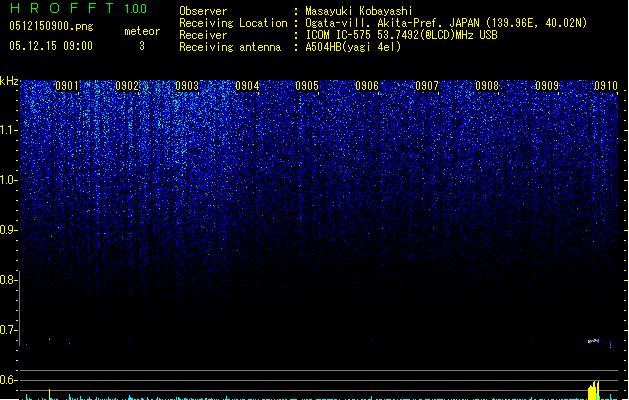The width and height of the screenshot is (629, 400).
Task: Click the 0.9 kHz axis label
Action: (x=8, y=230)
